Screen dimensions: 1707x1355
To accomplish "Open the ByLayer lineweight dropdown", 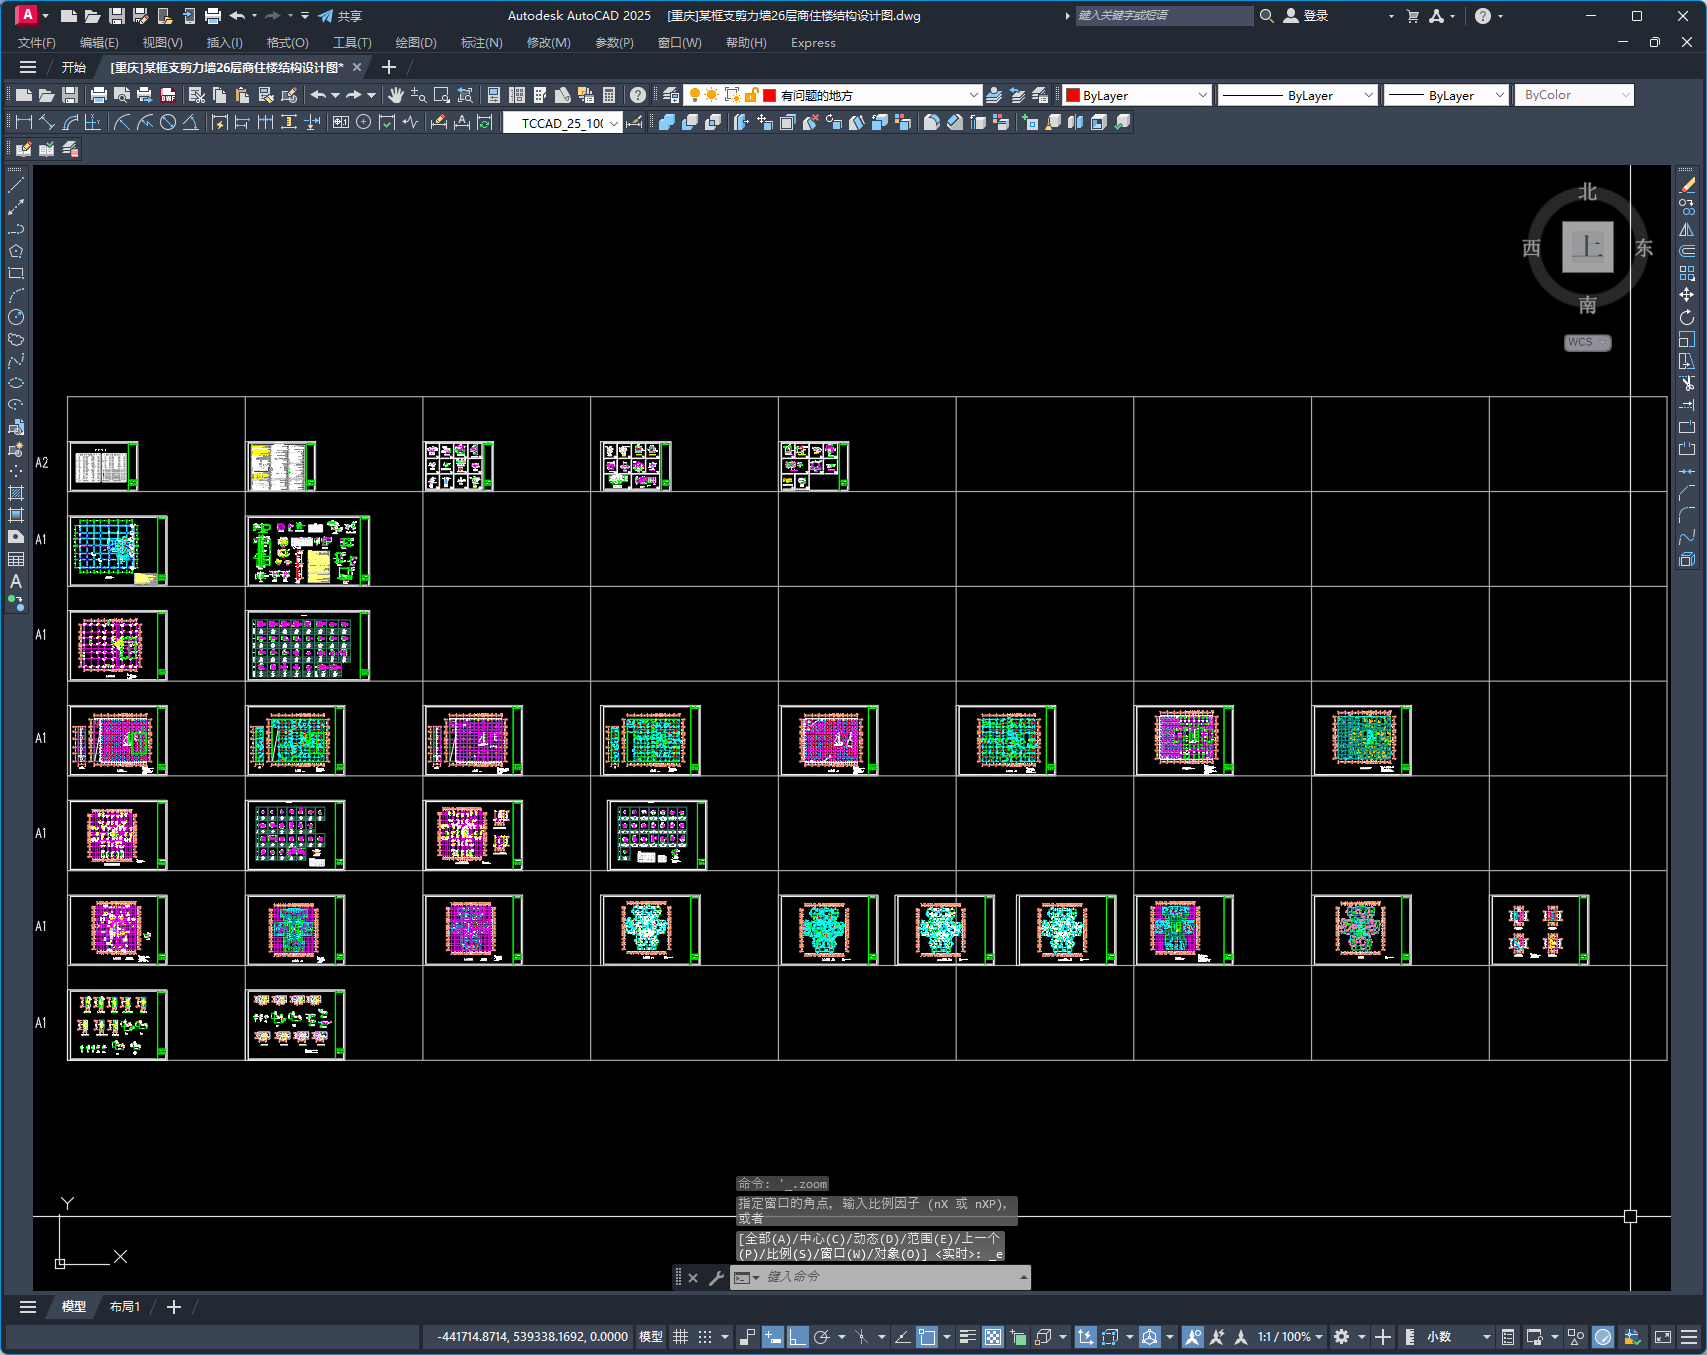I will pos(1445,95).
